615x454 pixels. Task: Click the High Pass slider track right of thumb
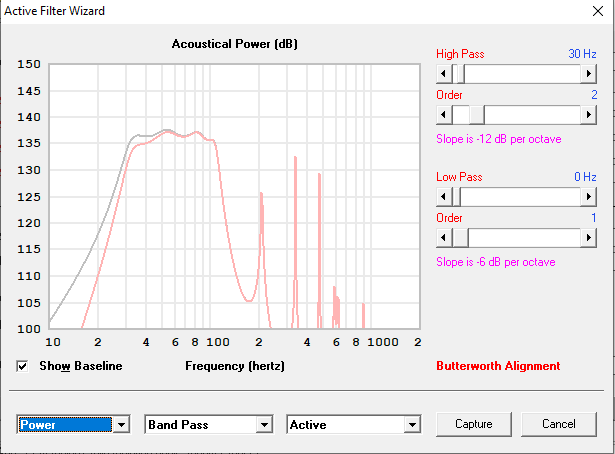tap(522, 73)
